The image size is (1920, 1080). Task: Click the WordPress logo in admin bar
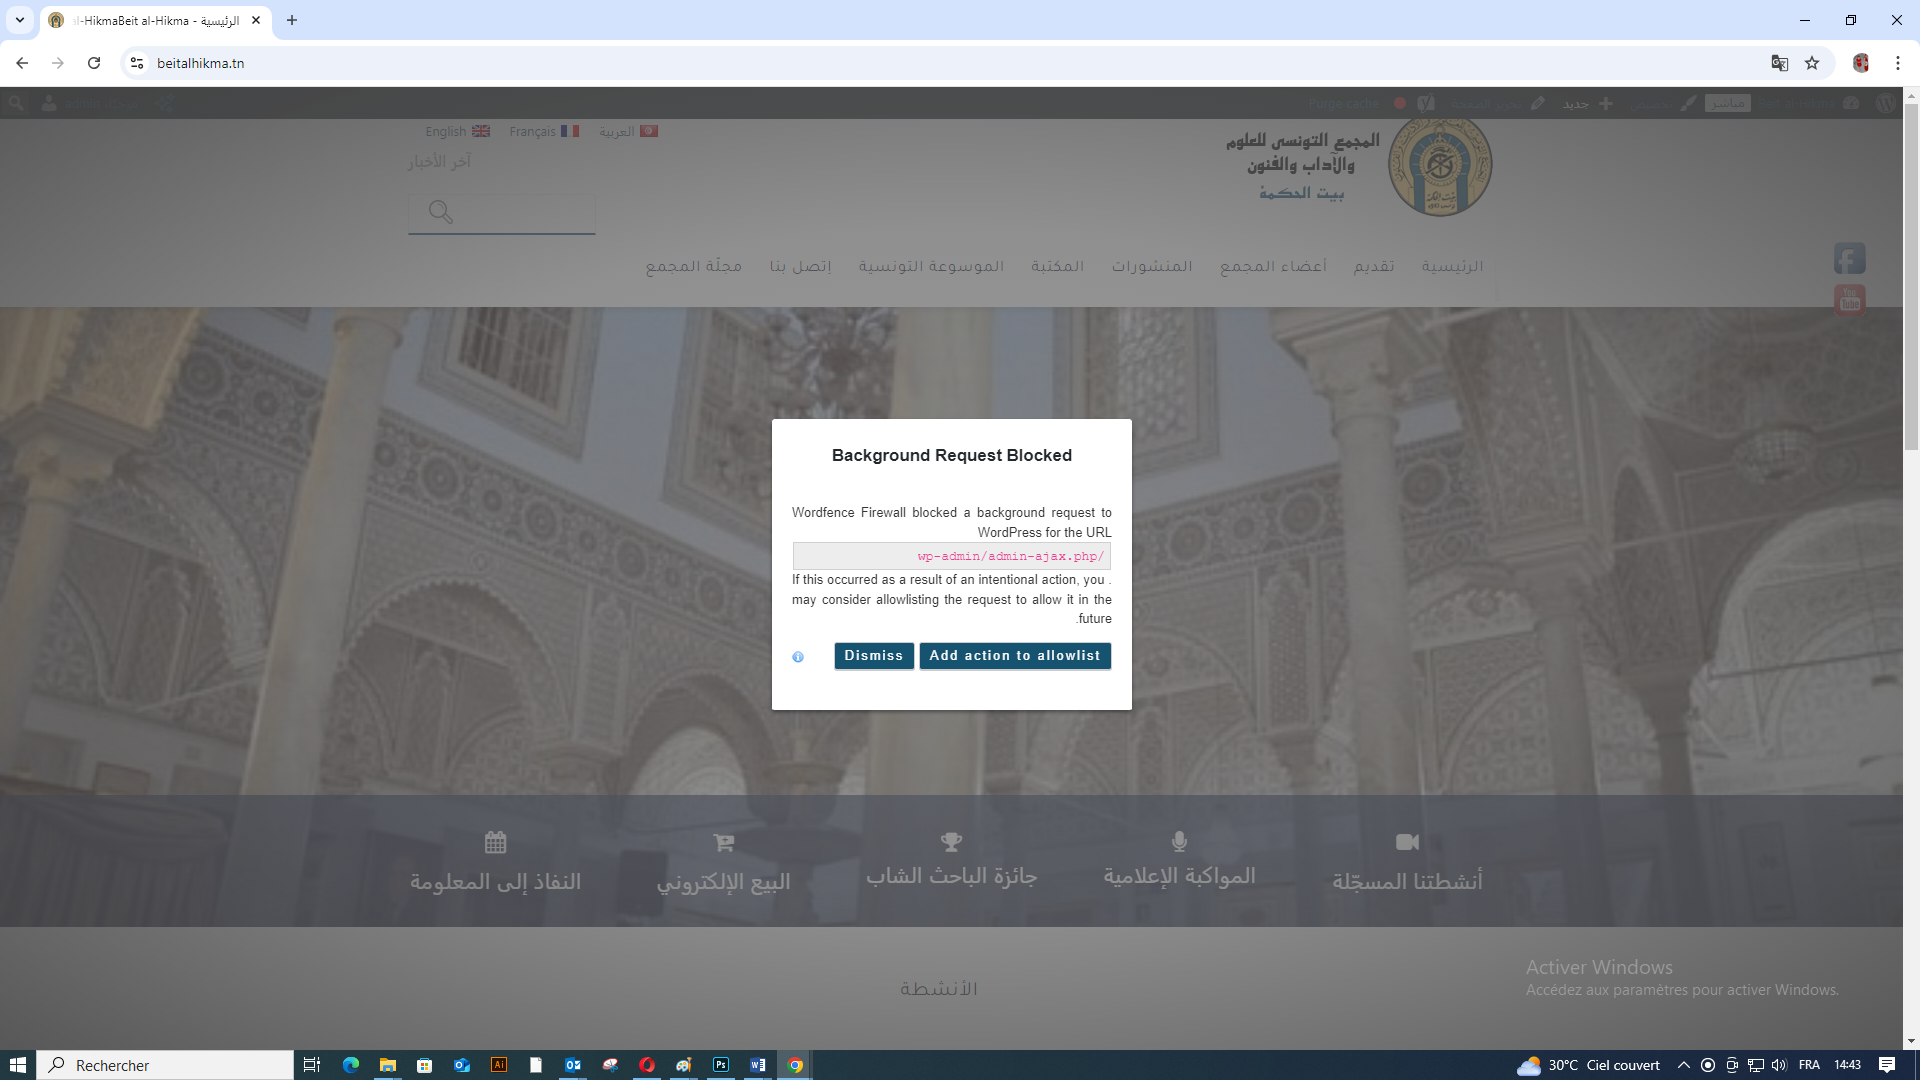(x=1886, y=103)
